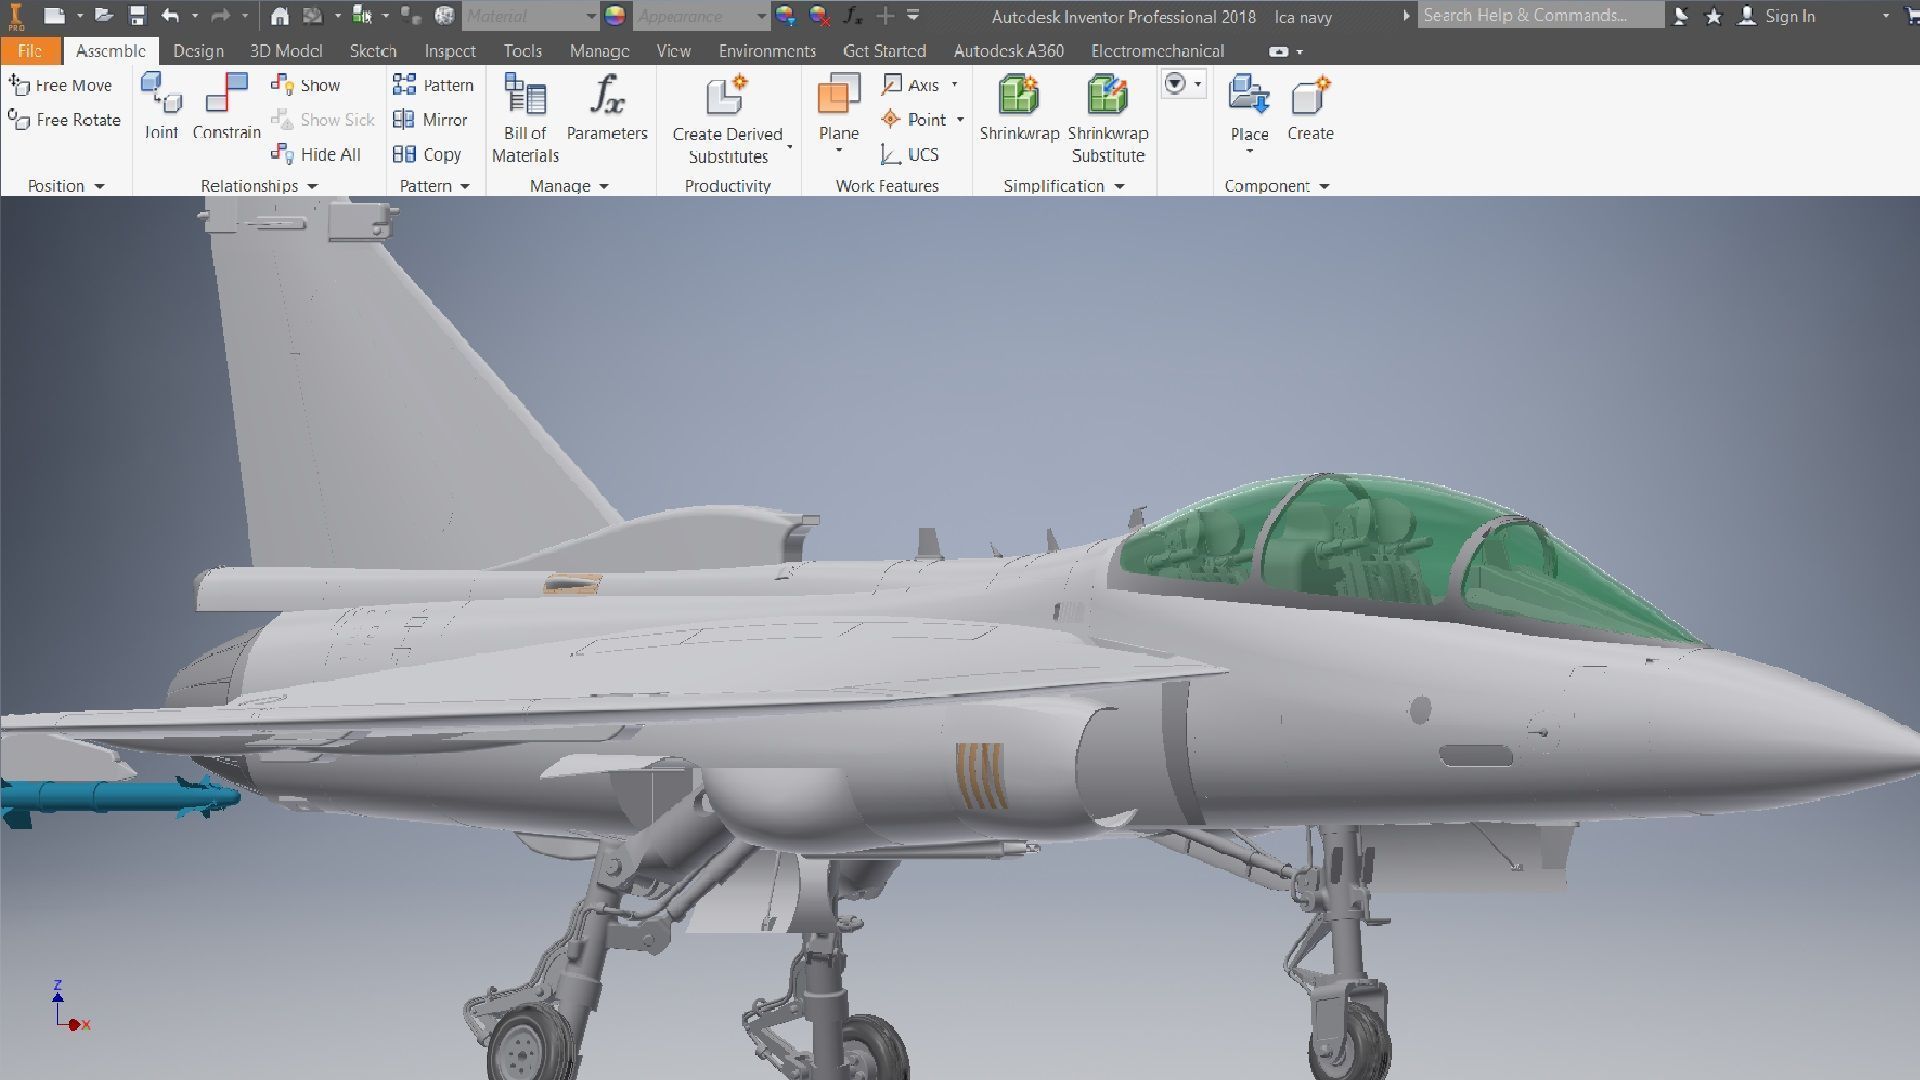Customize the Quick Access Toolbar dropdown
This screenshot has width=1920, height=1080.
[913, 16]
